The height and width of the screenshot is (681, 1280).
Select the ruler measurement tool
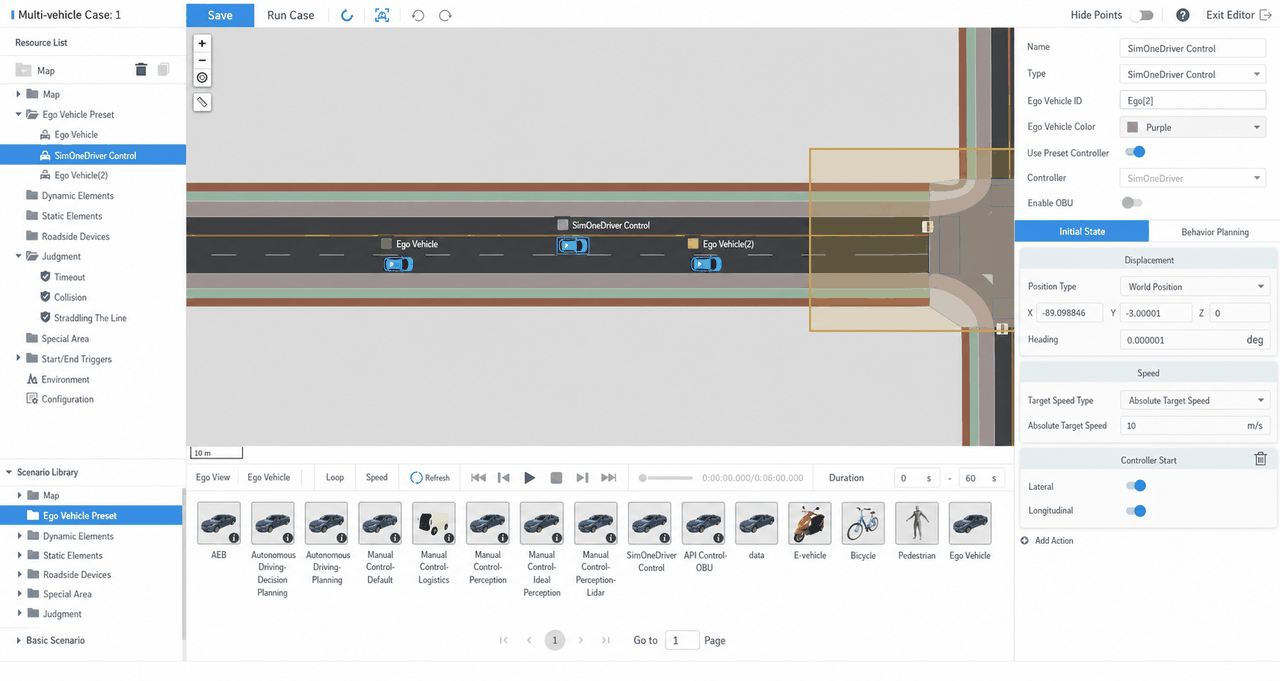[202, 102]
